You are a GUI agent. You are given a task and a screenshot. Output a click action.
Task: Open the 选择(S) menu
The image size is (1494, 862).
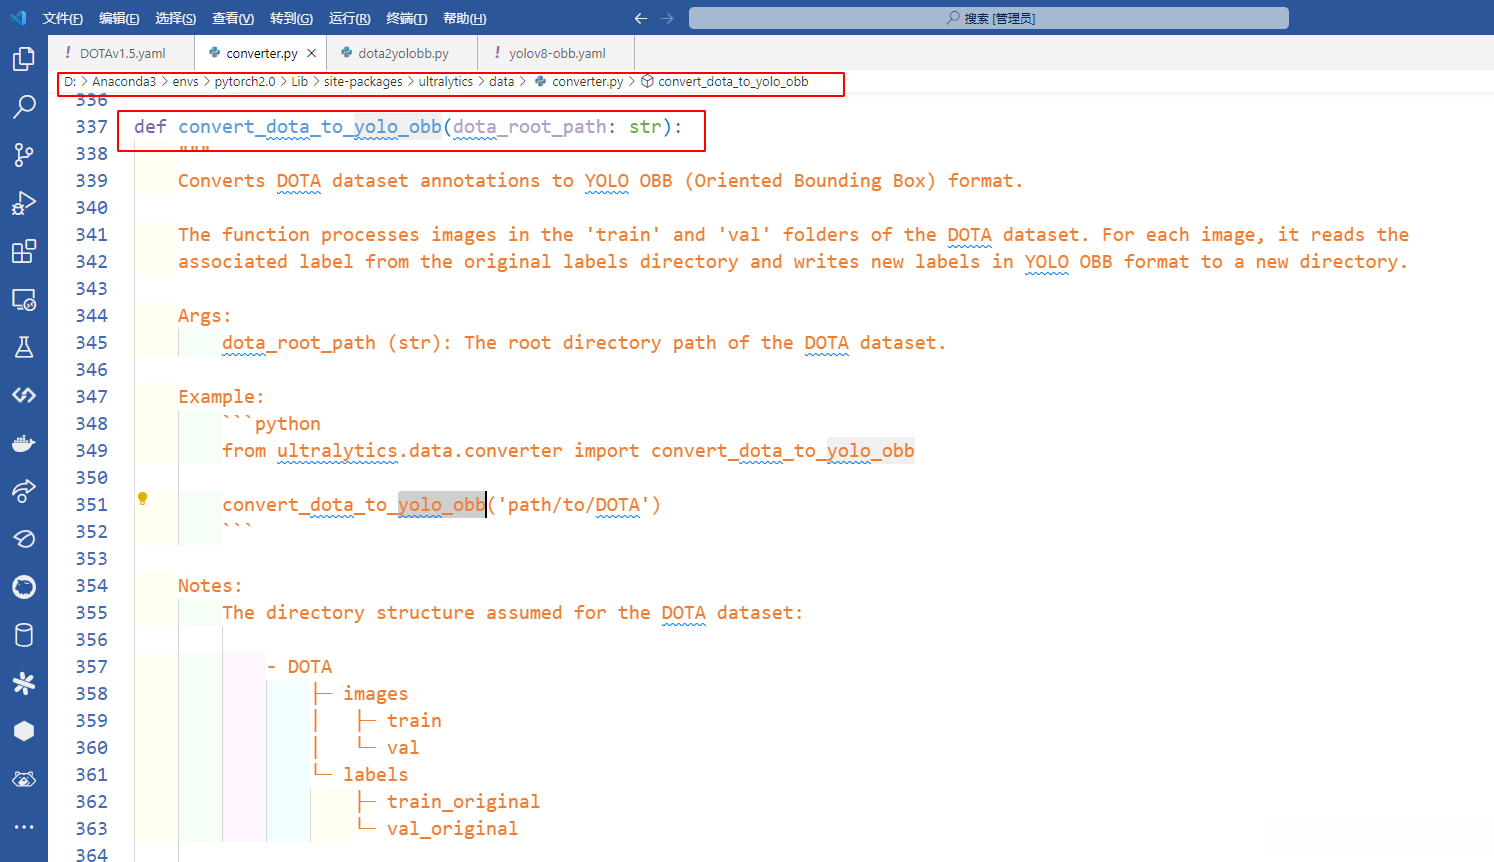(176, 18)
